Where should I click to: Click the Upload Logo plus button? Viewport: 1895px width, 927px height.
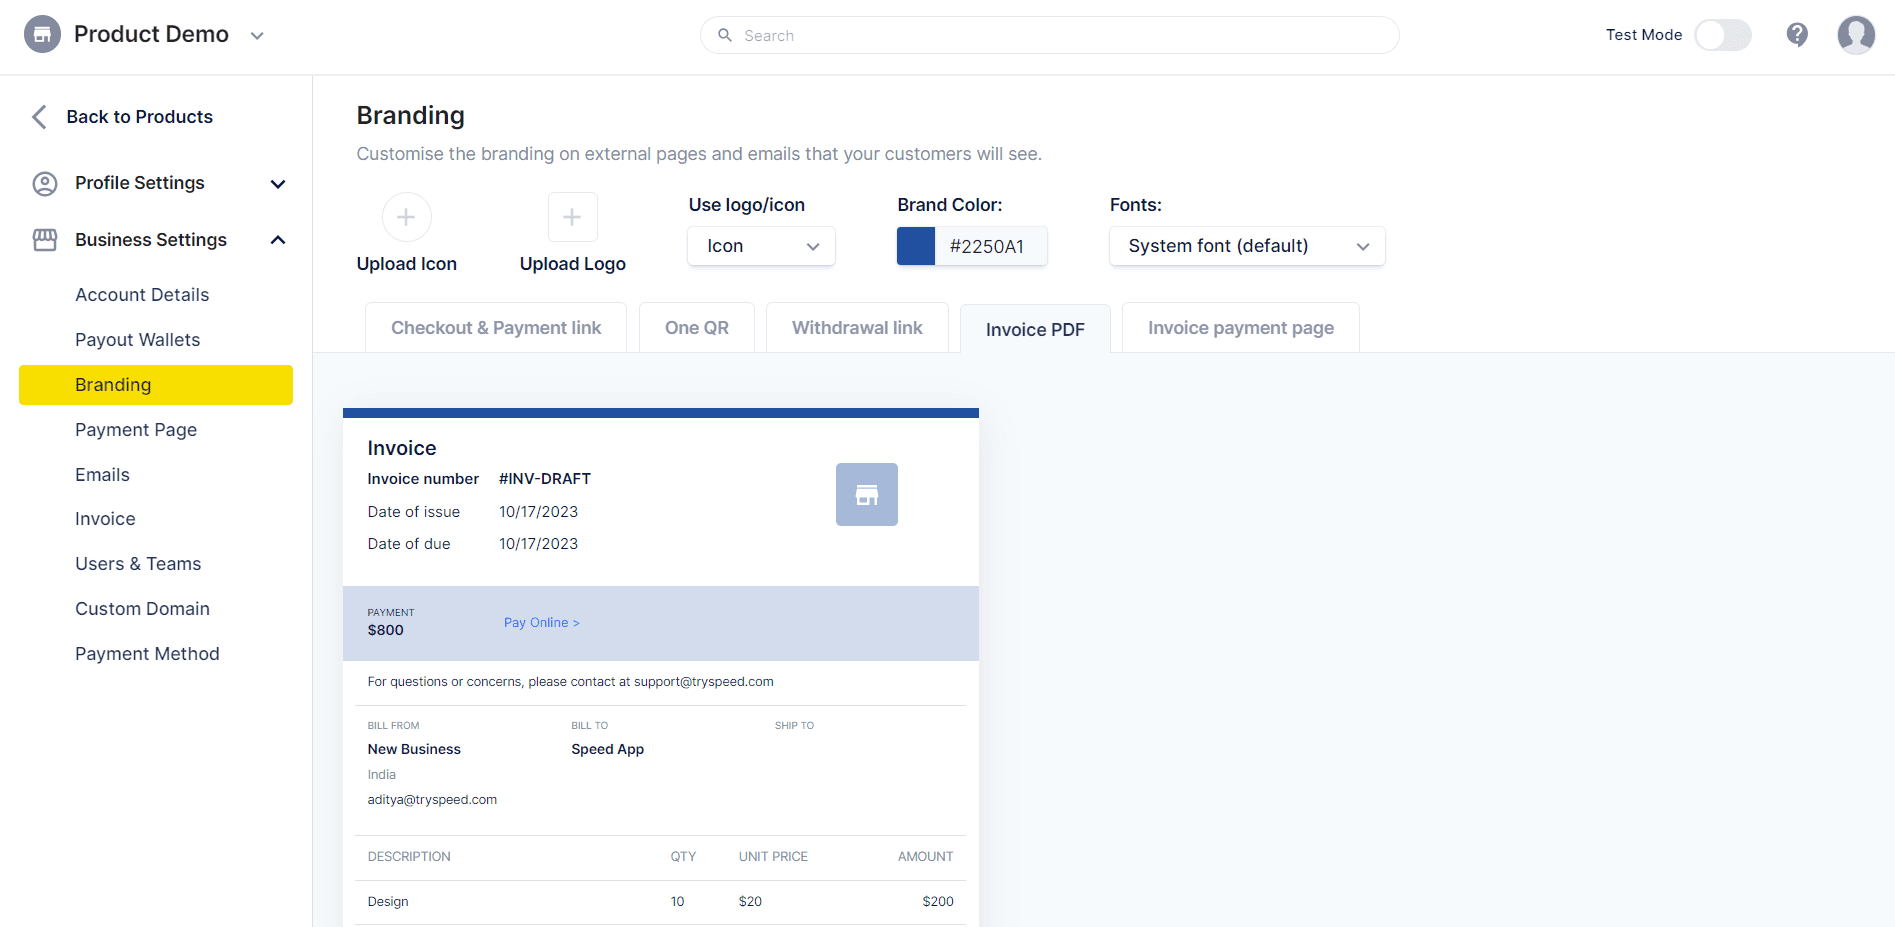tap(572, 217)
